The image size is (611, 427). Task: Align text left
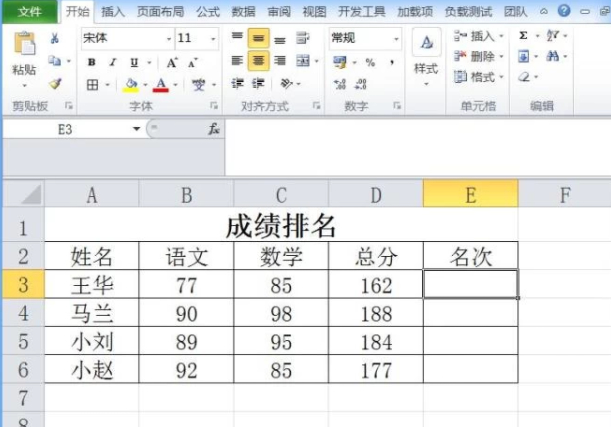237,61
